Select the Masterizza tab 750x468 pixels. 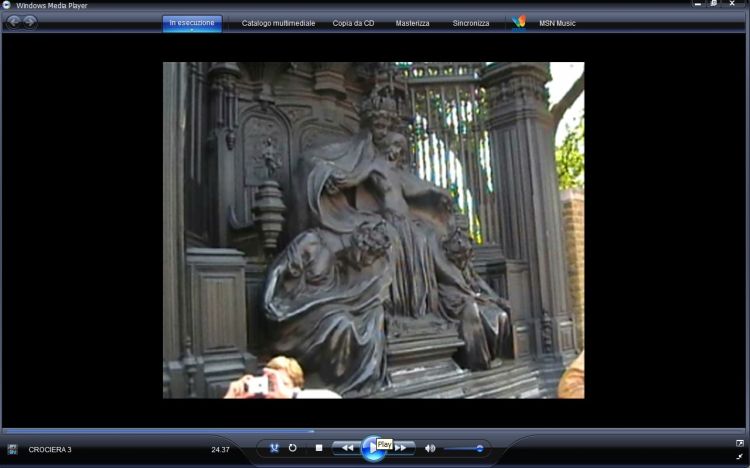(413, 23)
